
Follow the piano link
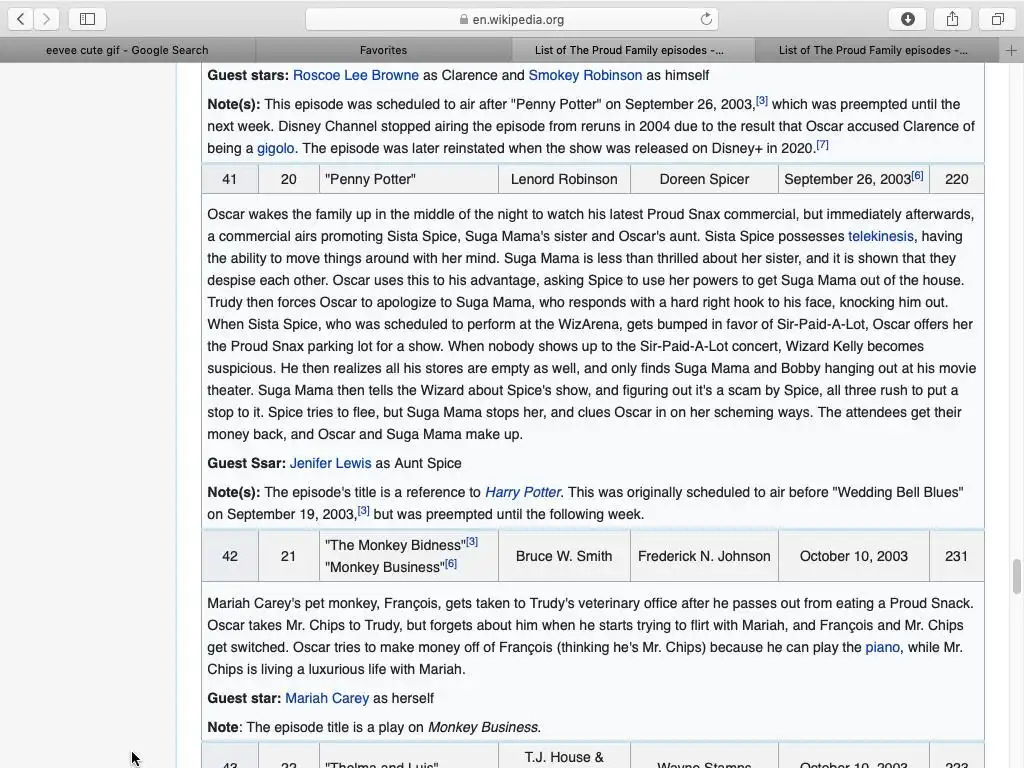882,647
